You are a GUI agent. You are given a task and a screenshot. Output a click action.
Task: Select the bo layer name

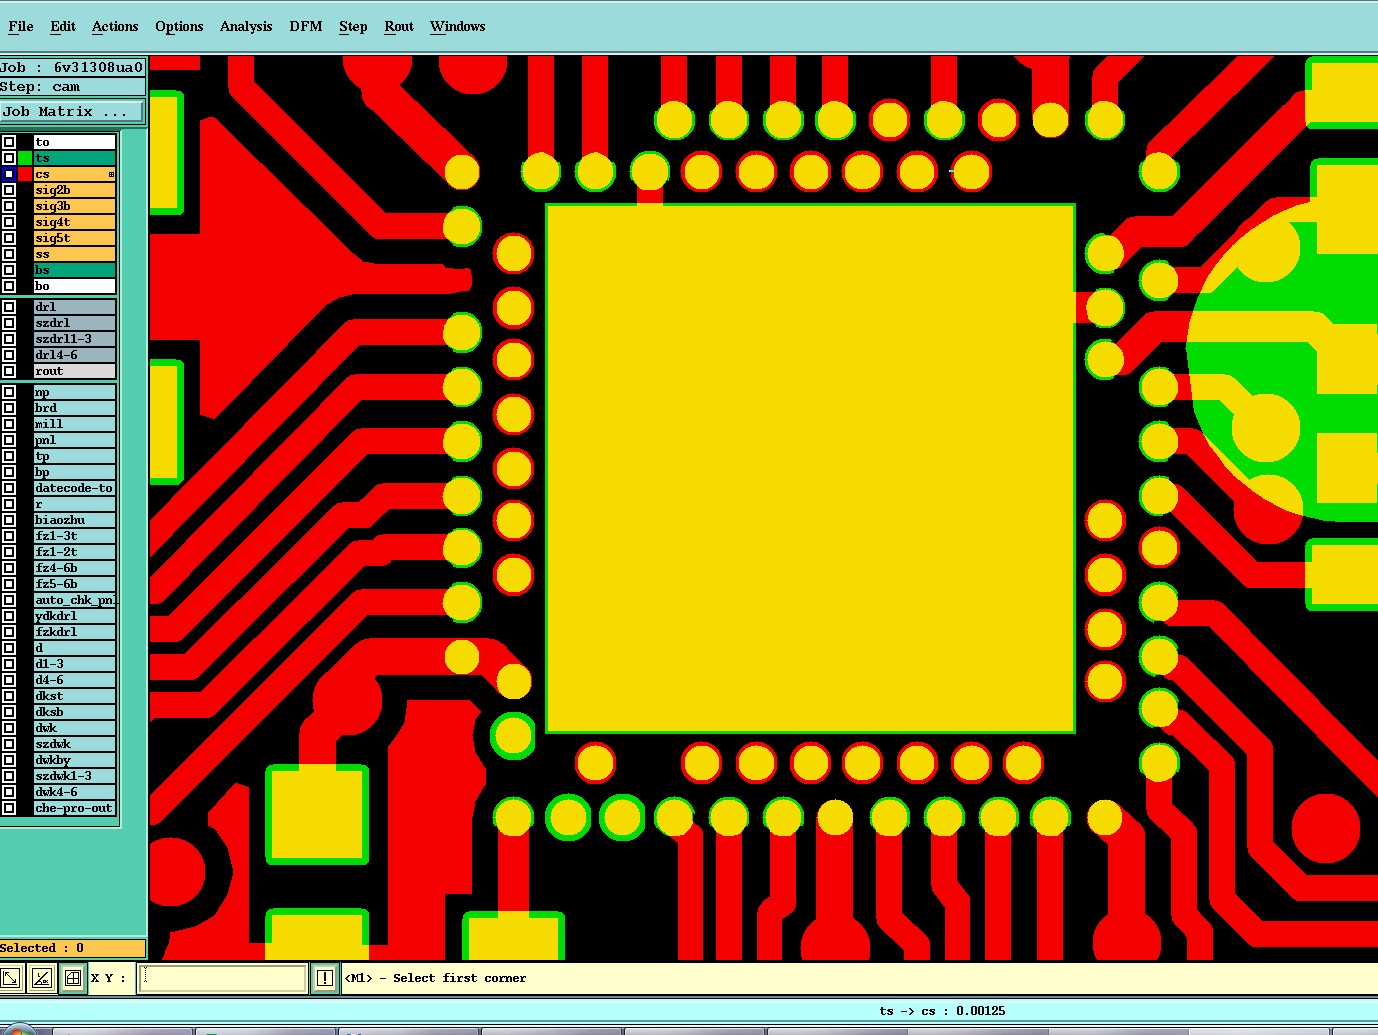tap(75, 286)
